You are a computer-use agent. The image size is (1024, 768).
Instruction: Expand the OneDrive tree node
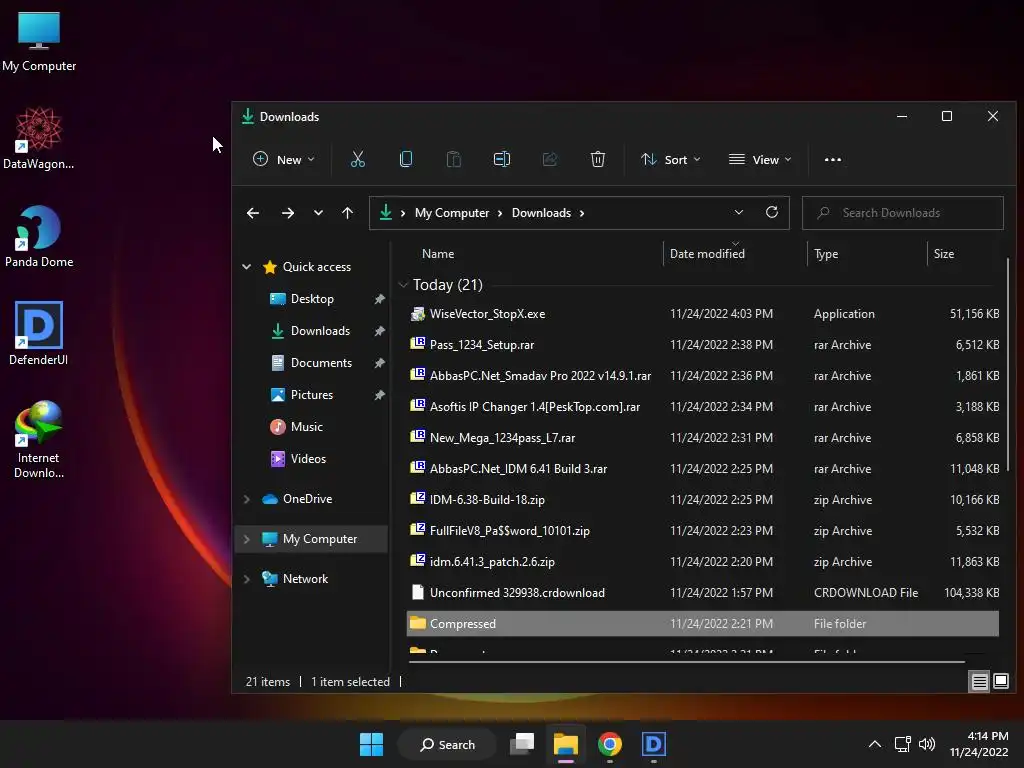click(x=247, y=499)
